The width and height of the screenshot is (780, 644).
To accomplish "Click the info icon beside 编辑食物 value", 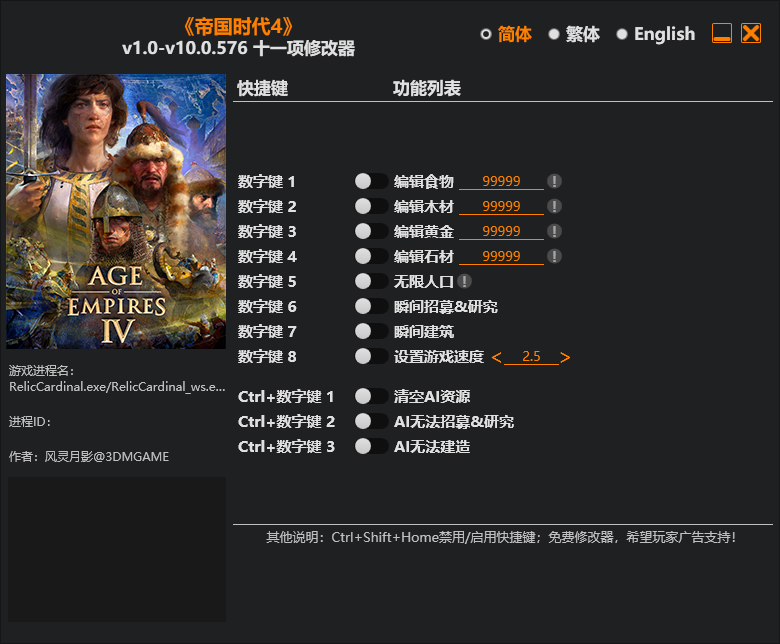I will 554,182.
